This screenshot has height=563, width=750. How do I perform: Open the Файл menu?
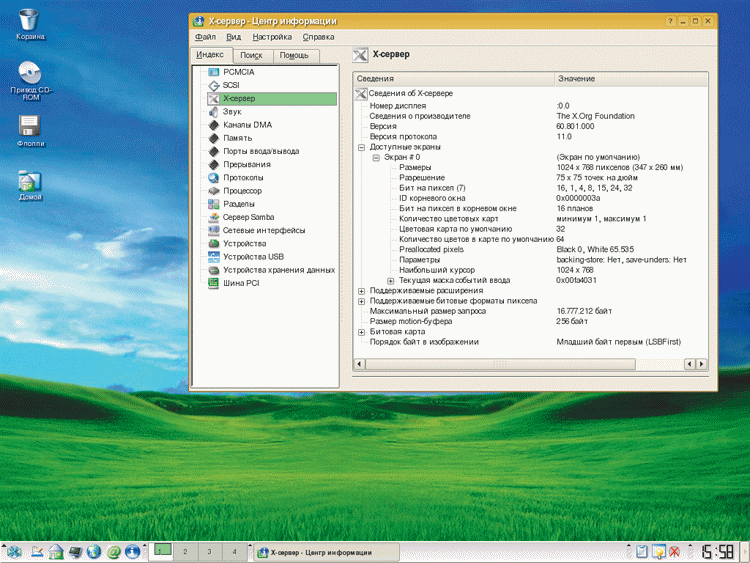pyautogui.click(x=205, y=37)
